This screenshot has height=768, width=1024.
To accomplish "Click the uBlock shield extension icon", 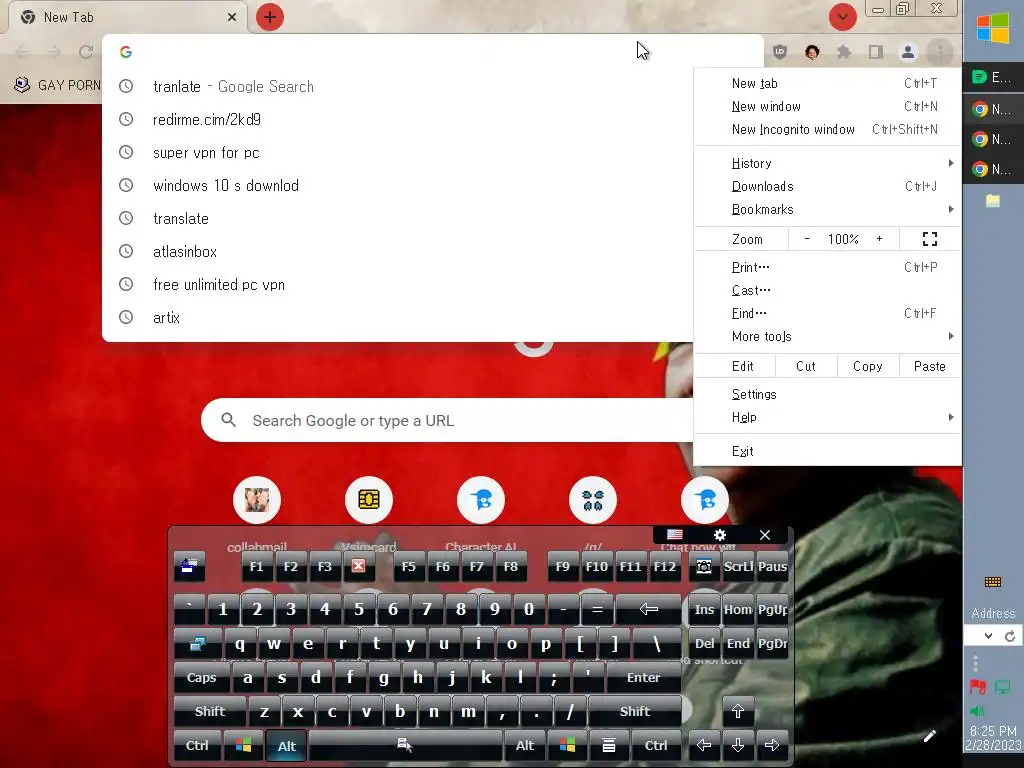I will click(x=780, y=52).
